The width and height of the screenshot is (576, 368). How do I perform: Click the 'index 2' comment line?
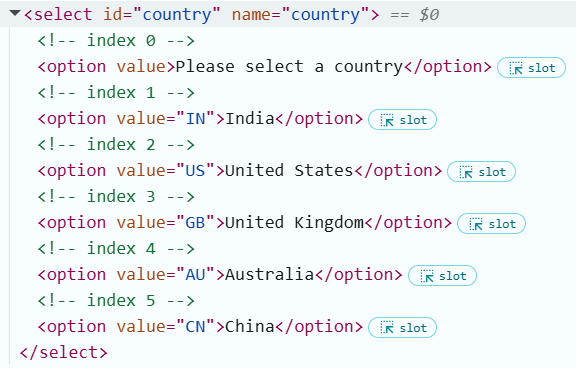coord(116,144)
